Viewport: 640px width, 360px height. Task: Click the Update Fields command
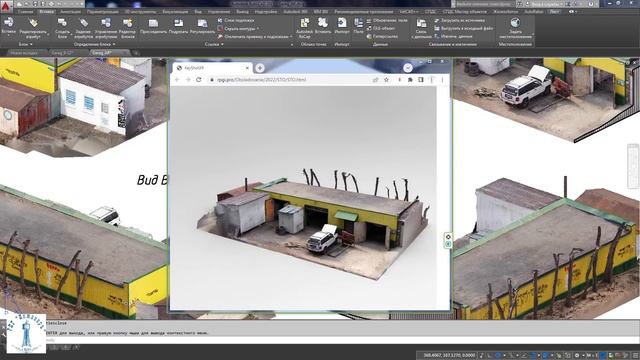pos(387,20)
